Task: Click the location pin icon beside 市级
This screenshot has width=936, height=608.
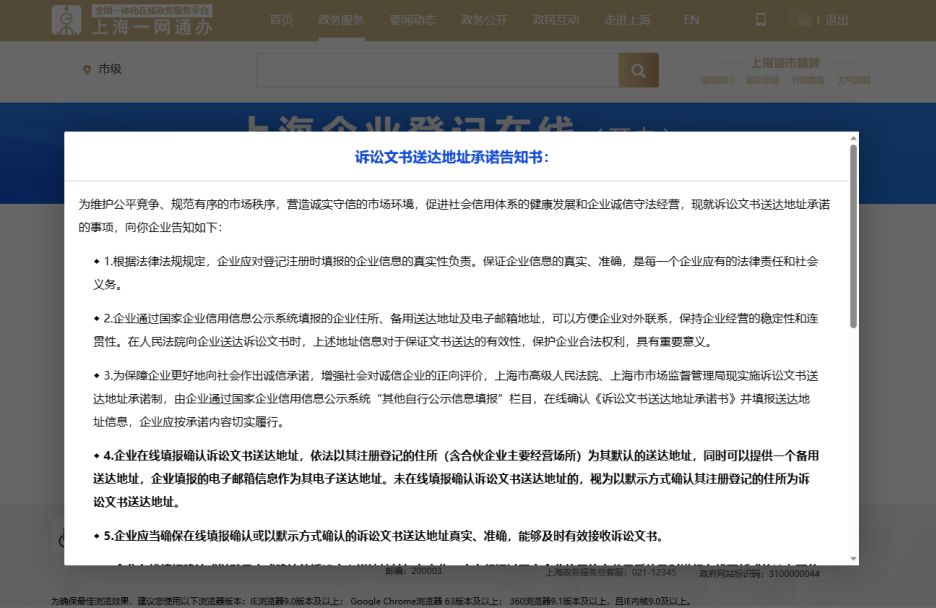Action: pos(85,70)
